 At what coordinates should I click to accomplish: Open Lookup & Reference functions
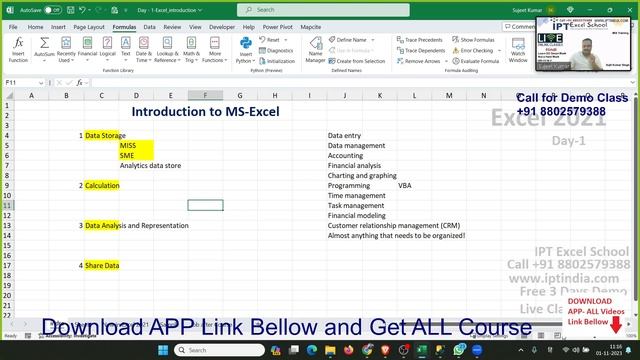(x=167, y=49)
